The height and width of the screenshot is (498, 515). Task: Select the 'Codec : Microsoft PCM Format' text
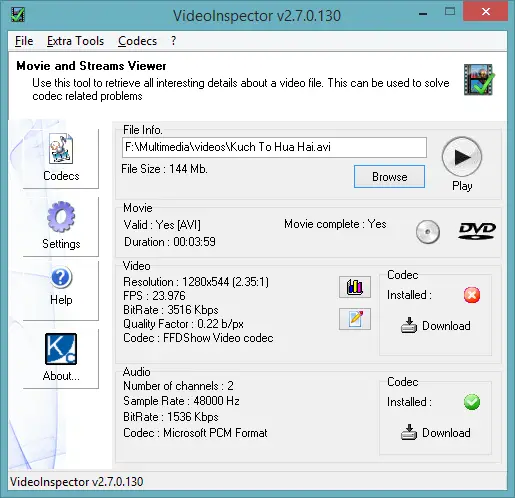195,433
